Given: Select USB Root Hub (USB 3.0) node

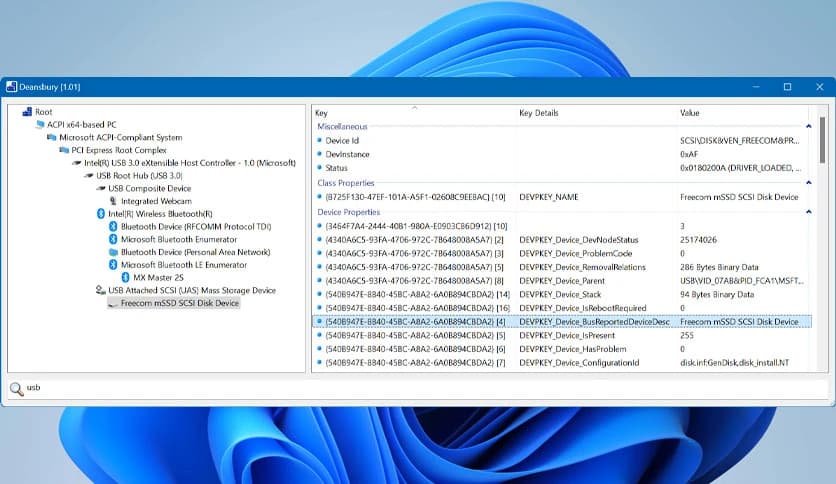Looking at the screenshot, I should tap(139, 176).
